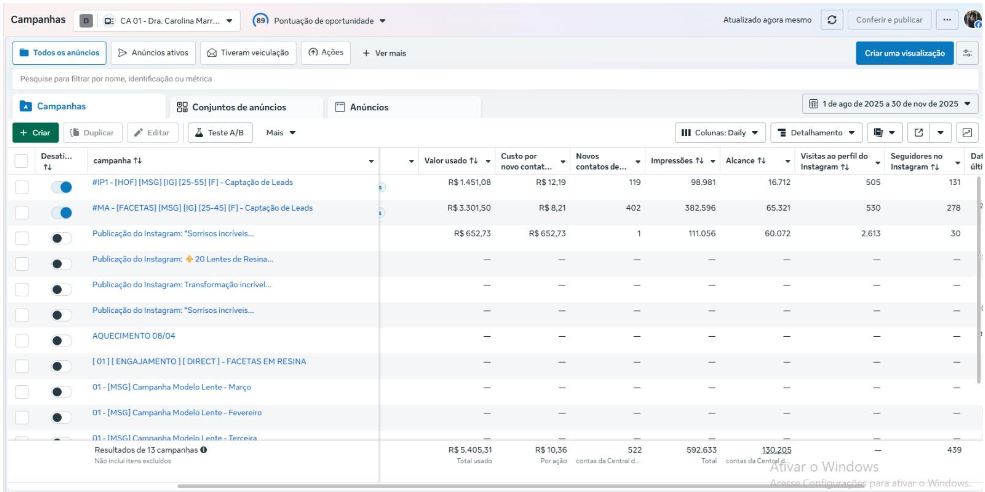Open the three-dots more options menu
The image size is (985, 492).
[948, 21]
